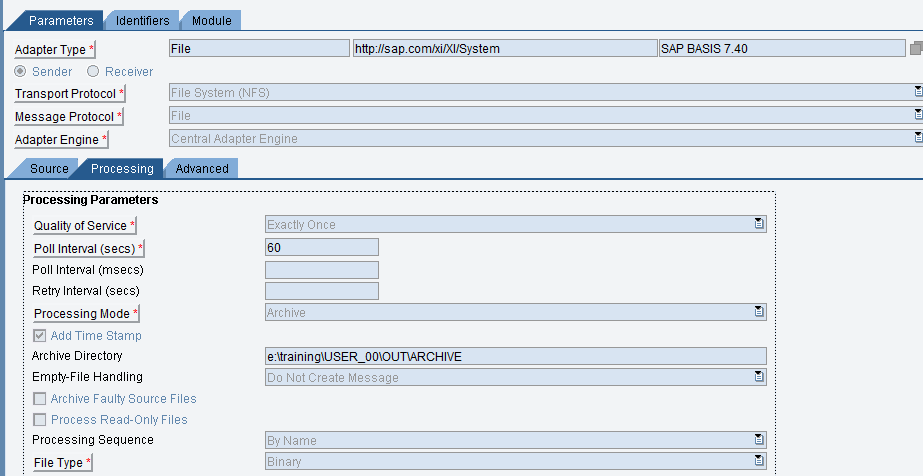The image size is (923, 476).
Task: Click the Processing Mode label button
Action: pyautogui.click(x=86, y=314)
